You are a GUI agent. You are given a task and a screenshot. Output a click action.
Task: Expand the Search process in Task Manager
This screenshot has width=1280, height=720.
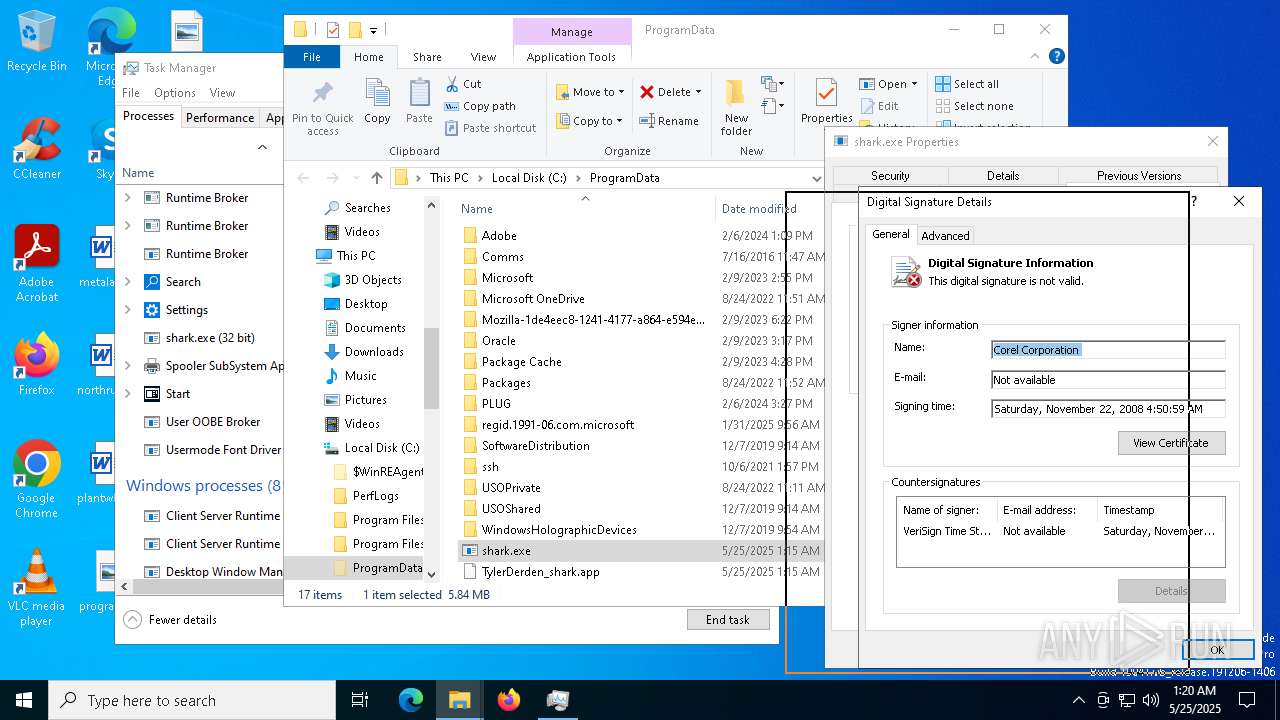tap(128, 282)
